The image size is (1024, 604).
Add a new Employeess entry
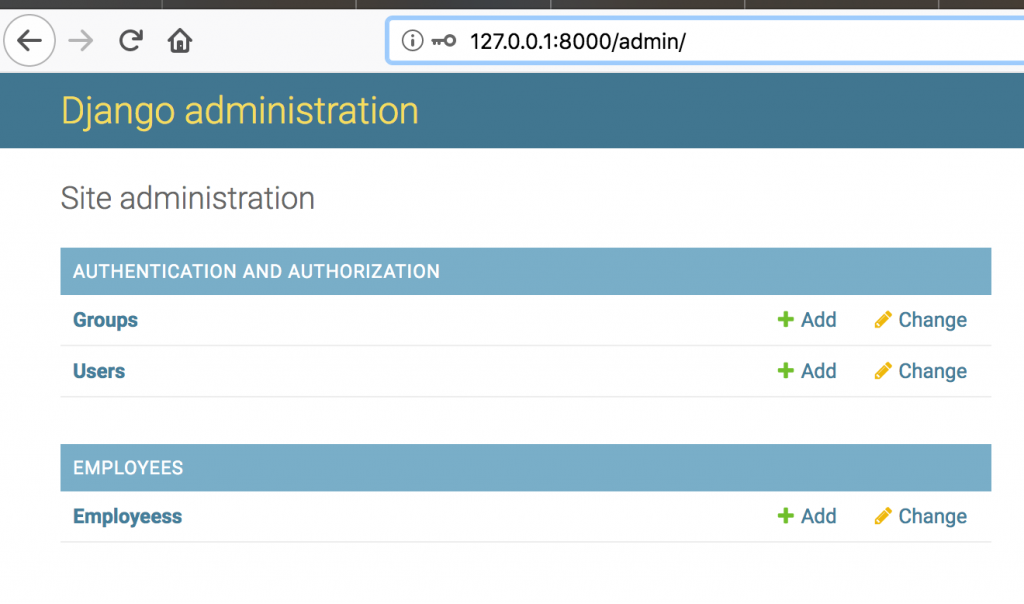[817, 516]
